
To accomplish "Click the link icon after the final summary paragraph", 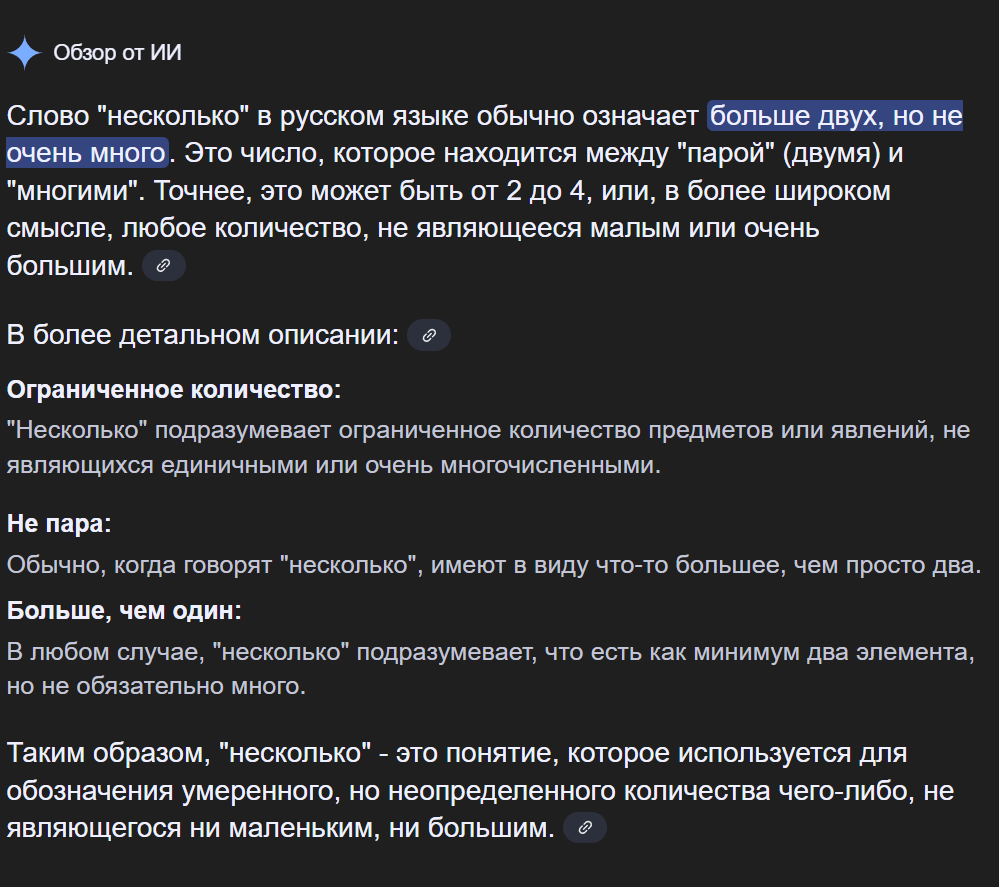I will point(585,828).
